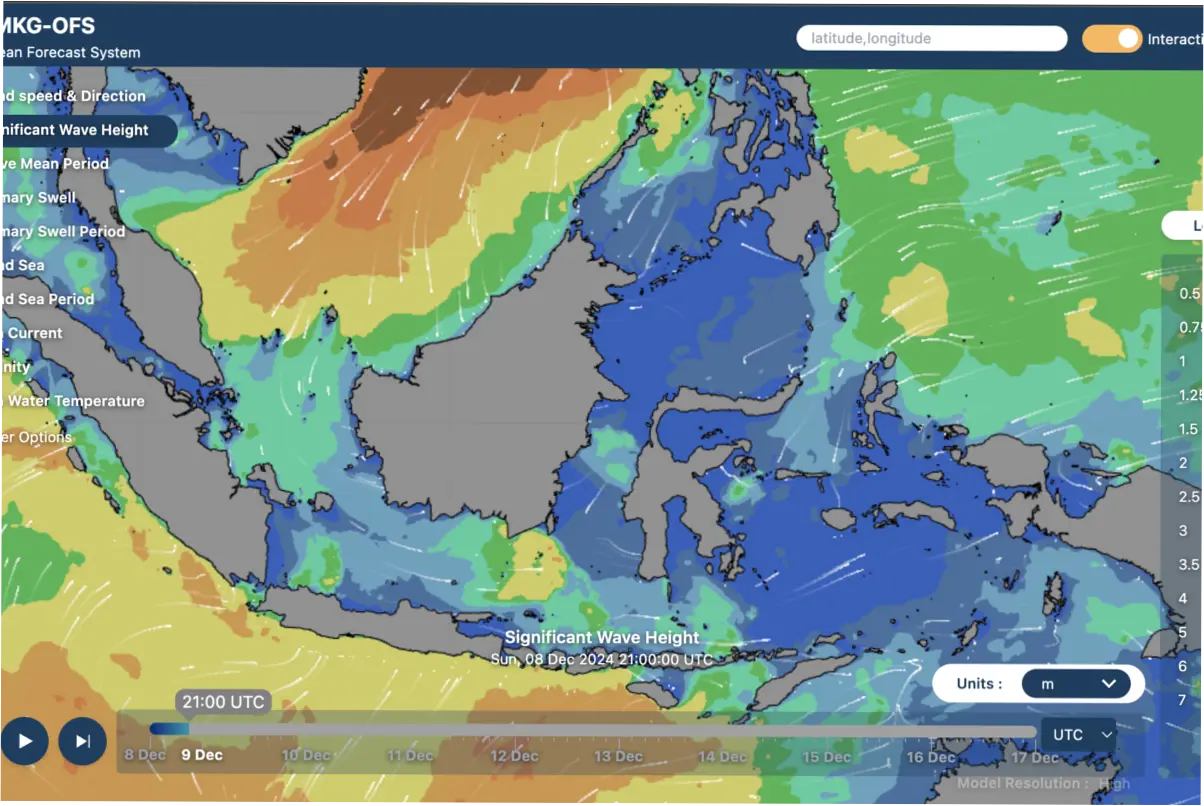This screenshot has width=1204, height=806.
Task: Click Model Resolution High label
Action: (1043, 784)
